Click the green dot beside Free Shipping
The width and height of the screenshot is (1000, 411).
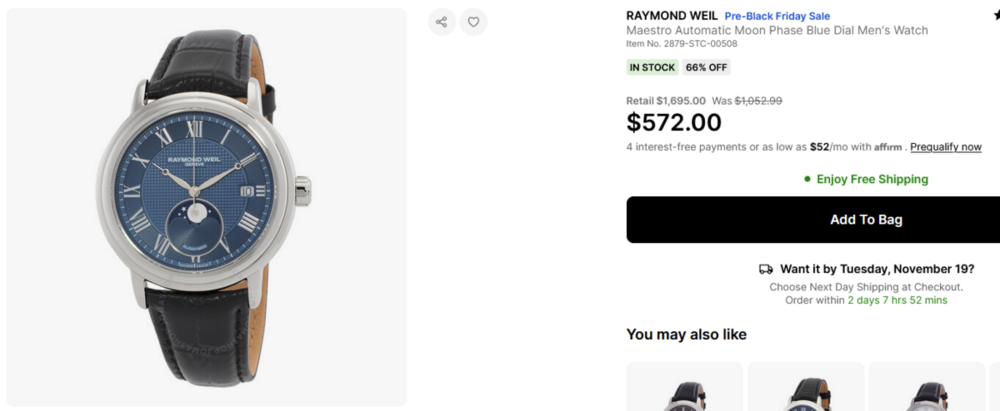point(807,179)
